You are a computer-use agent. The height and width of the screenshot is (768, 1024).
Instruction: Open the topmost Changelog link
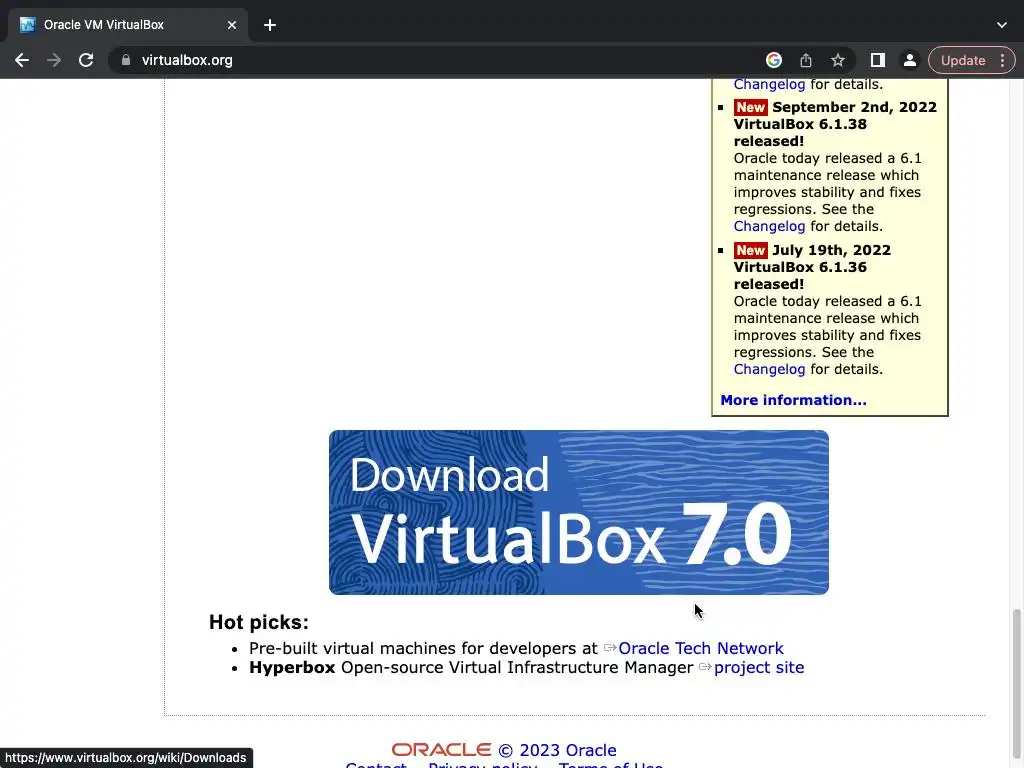769,84
